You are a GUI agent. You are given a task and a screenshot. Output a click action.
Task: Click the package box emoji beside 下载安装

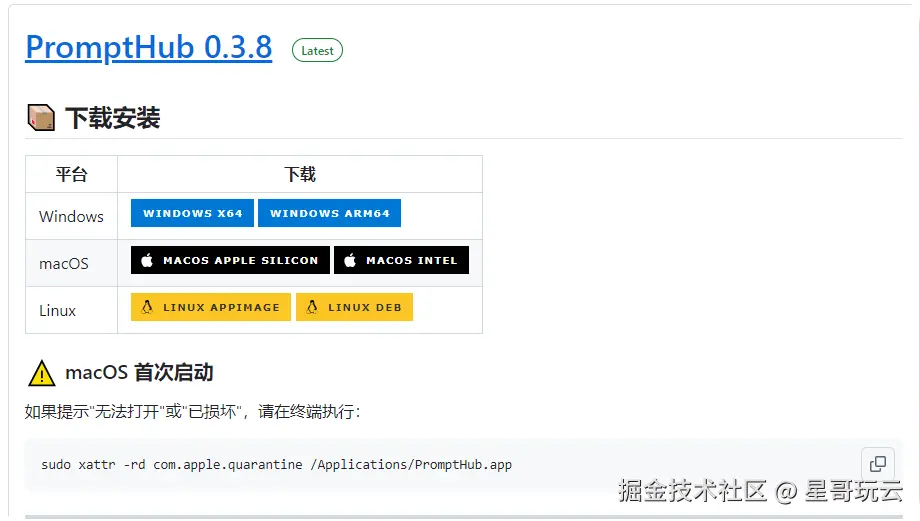41,117
